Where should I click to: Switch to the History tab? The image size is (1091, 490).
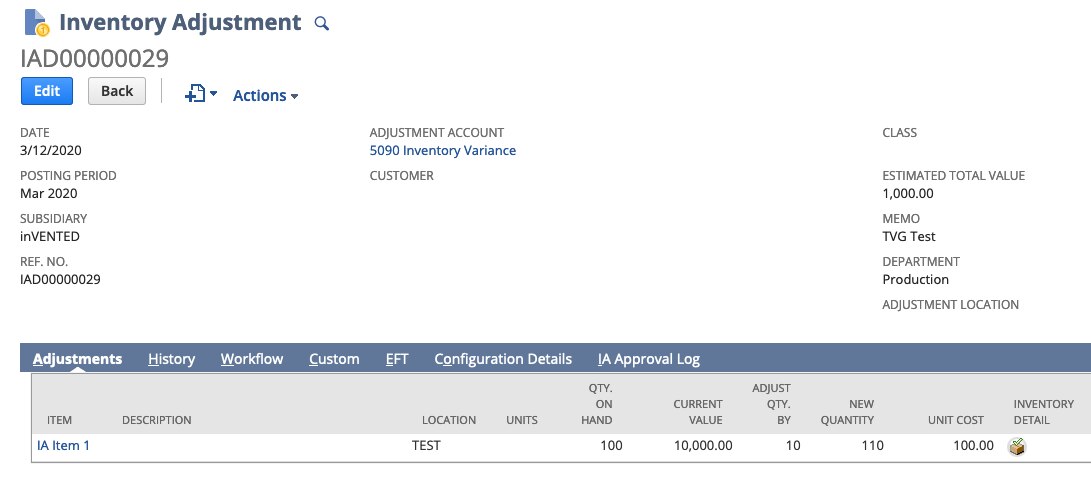pyautogui.click(x=171, y=359)
